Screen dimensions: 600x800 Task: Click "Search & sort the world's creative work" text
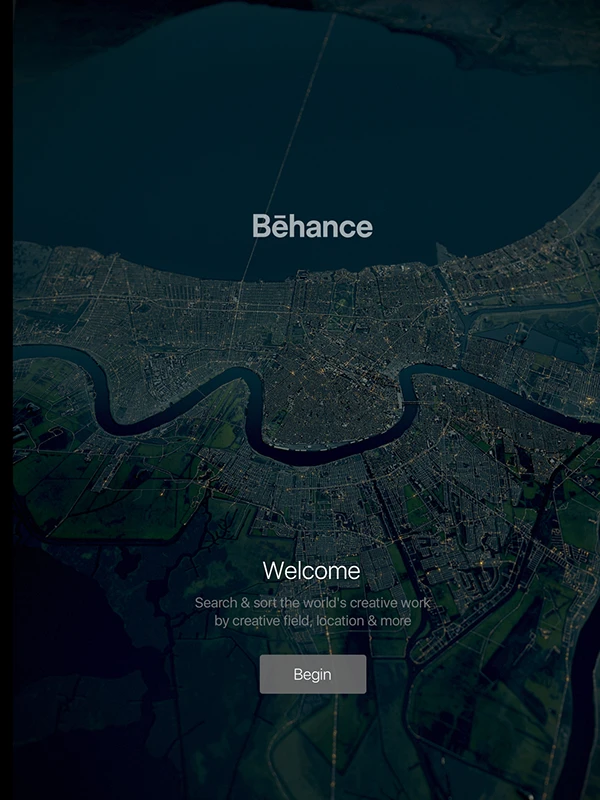pyautogui.click(x=312, y=603)
